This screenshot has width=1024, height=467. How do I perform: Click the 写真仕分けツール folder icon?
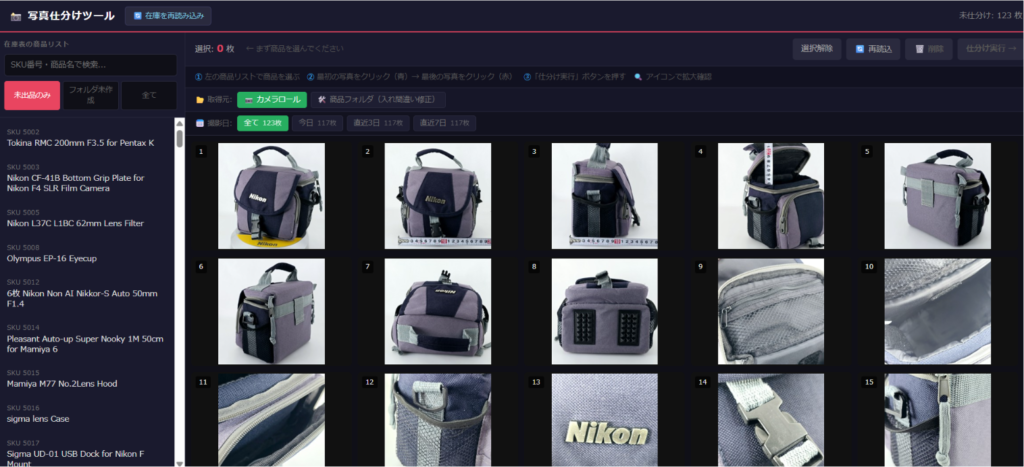pos(16,16)
